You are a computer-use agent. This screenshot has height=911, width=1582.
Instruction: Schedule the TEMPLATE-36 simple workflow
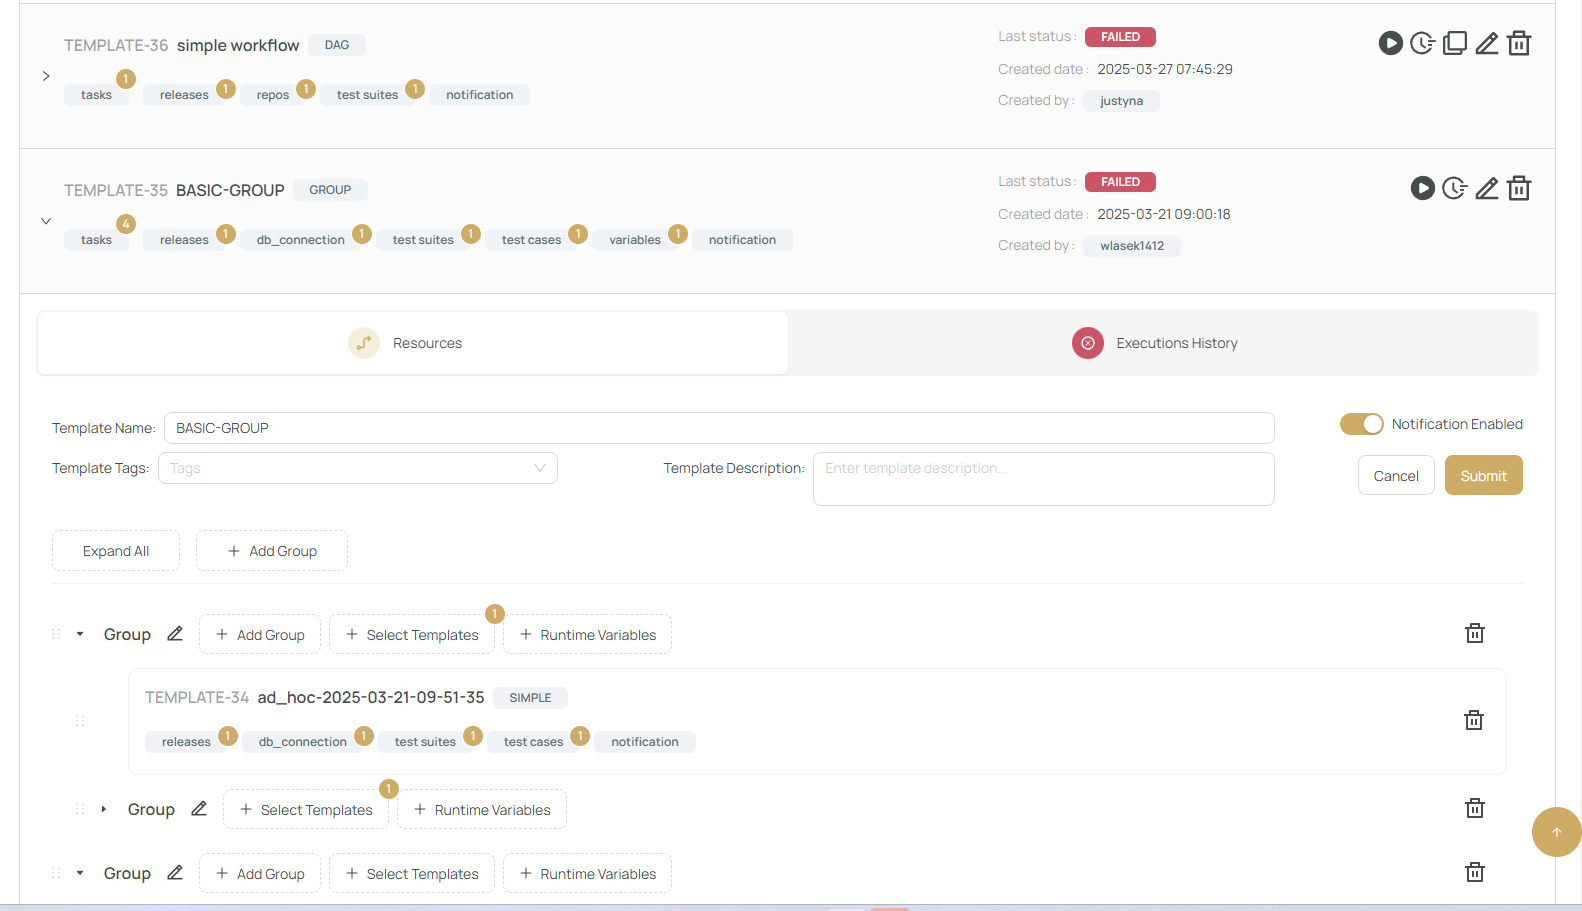(1422, 43)
